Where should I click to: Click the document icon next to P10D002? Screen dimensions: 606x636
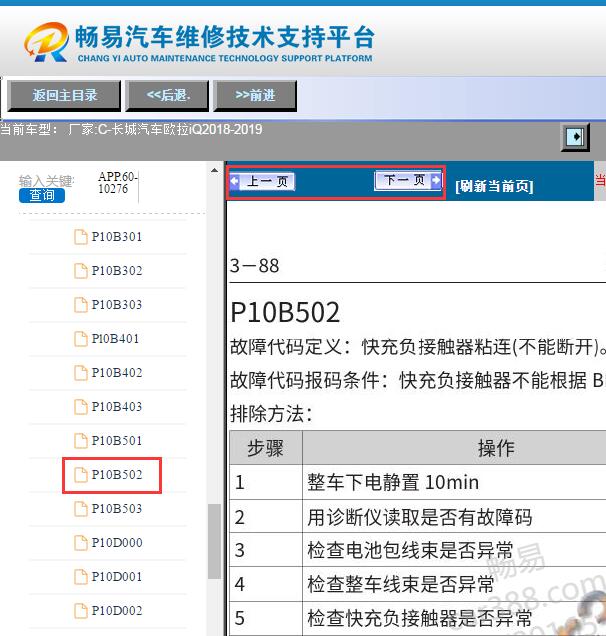click(x=81, y=611)
